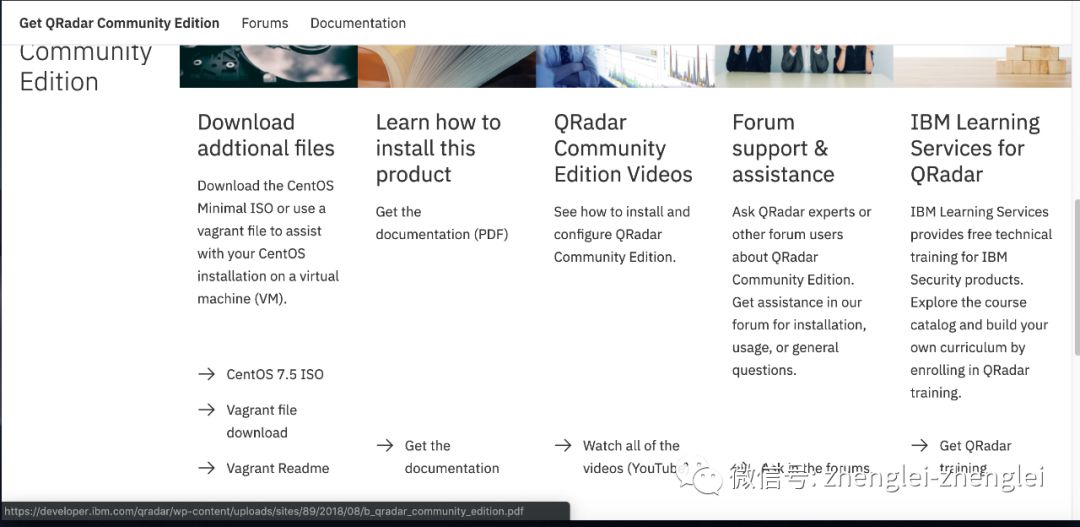Open the Vagrant Readme link
Screen dimensions: 1080x527
[x=278, y=468]
